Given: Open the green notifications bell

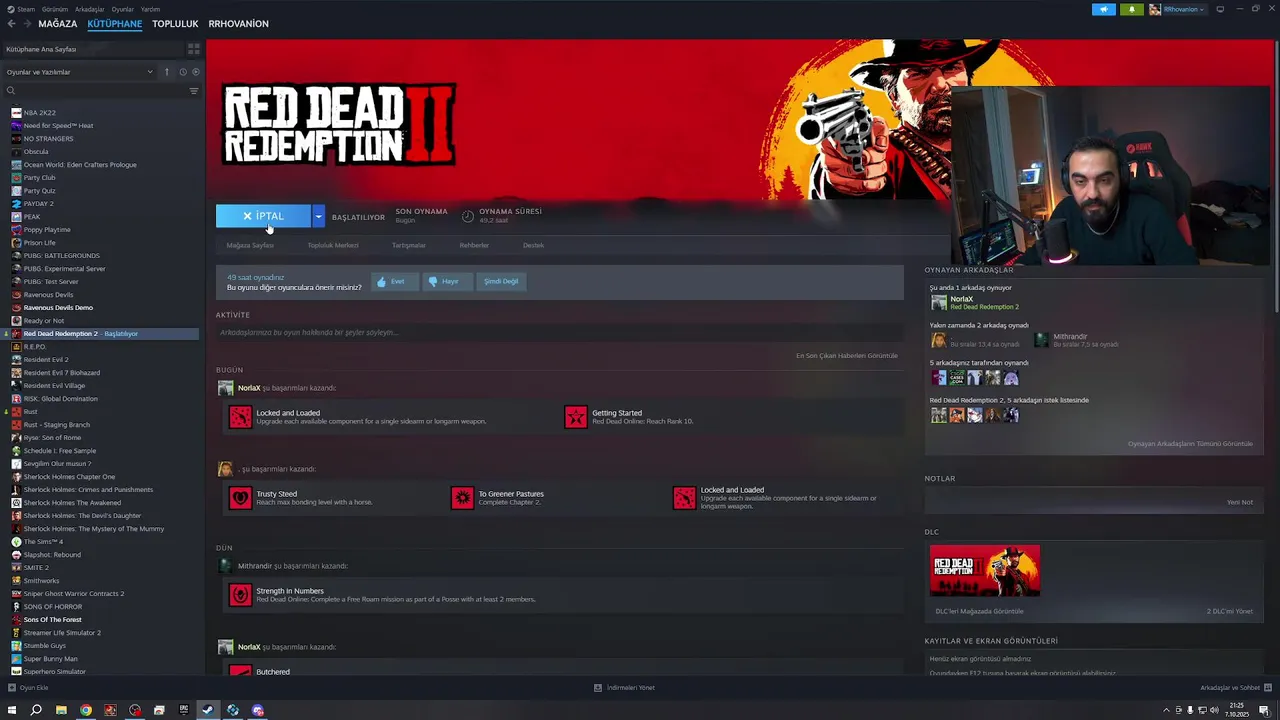Looking at the screenshot, I should tap(1132, 9).
